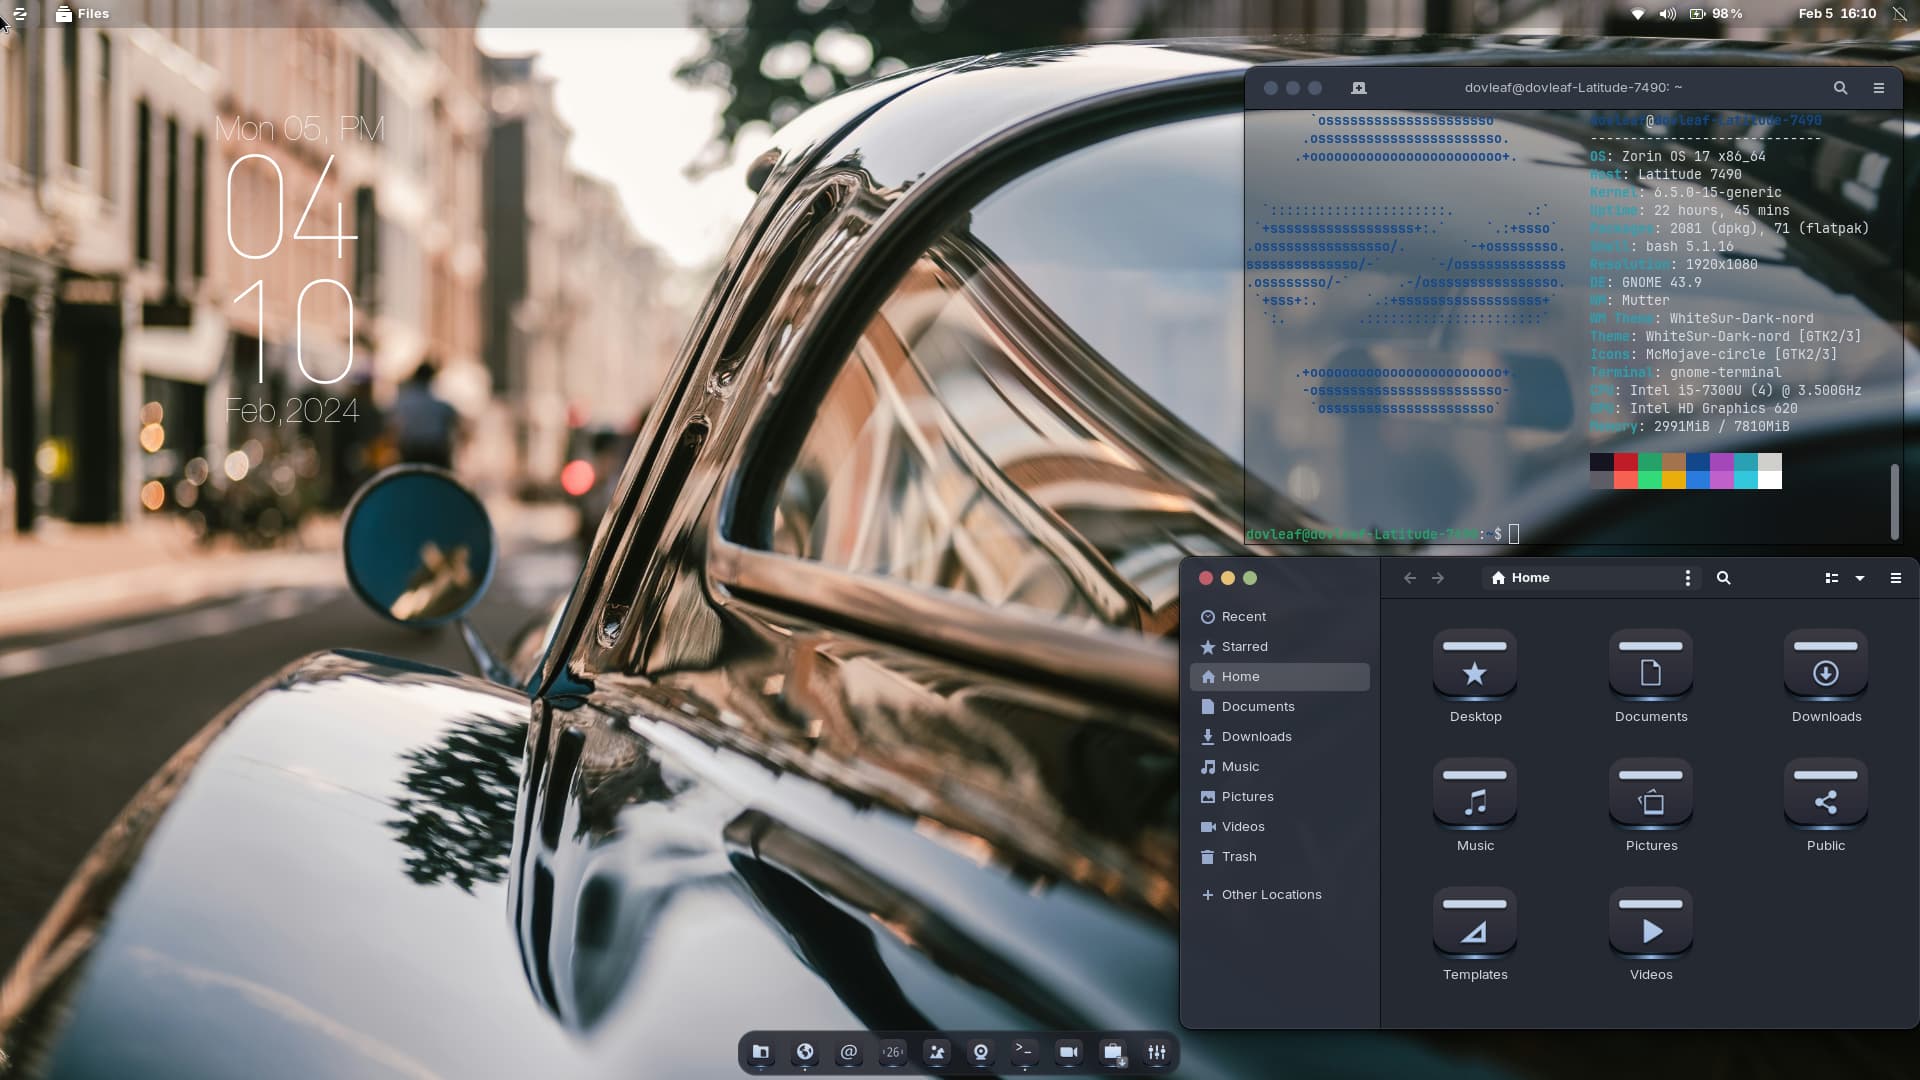The height and width of the screenshot is (1080, 1920).
Task: Go back in the Files window
Action: tap(1410, 578)
